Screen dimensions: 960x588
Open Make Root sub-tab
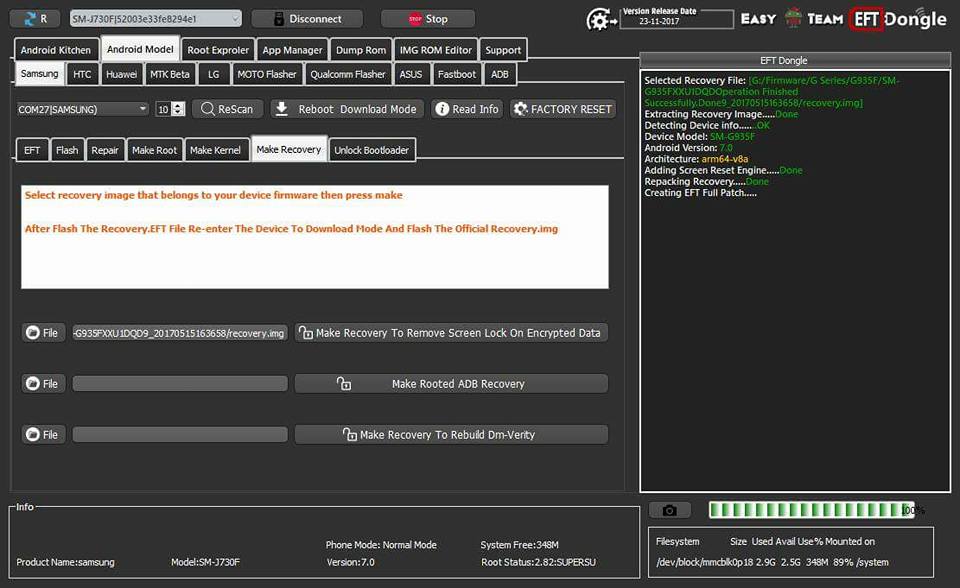tap(154, 150)
